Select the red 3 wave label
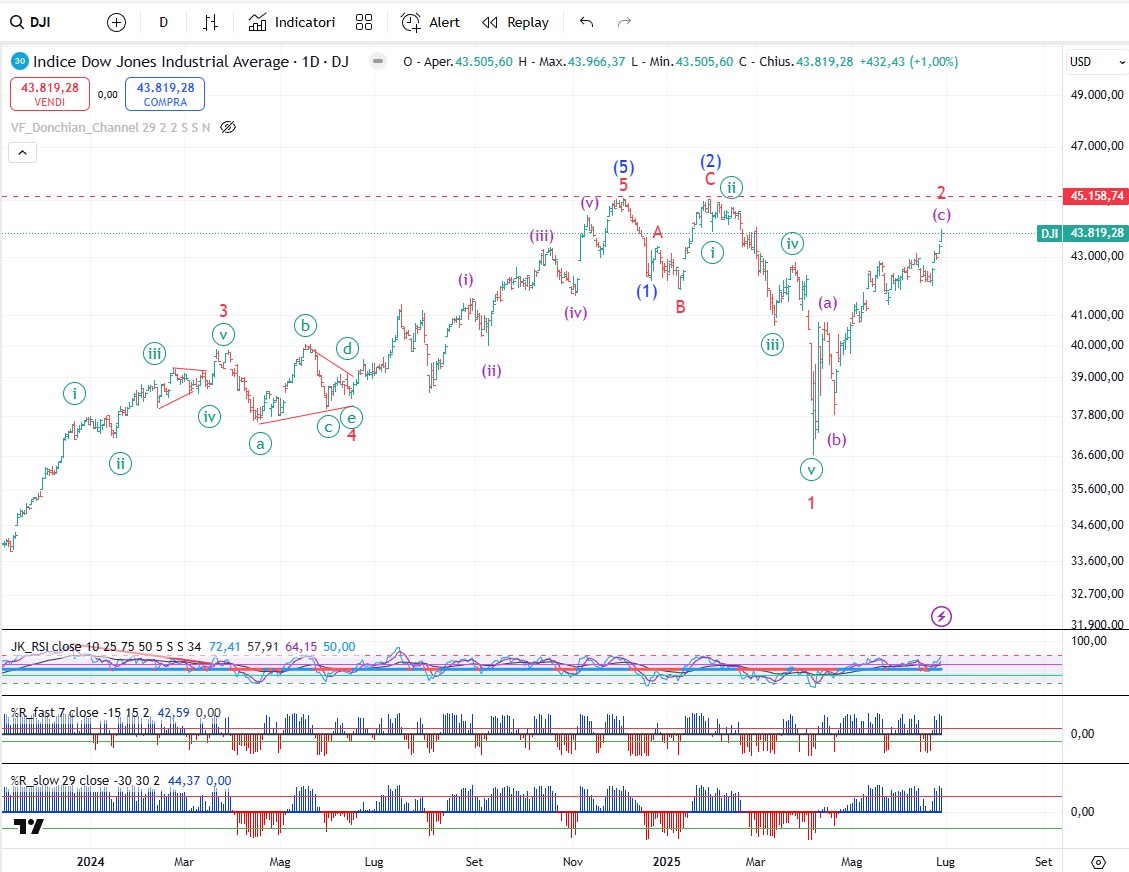The height and width of the screenshot is (872, 1129). 223,311
